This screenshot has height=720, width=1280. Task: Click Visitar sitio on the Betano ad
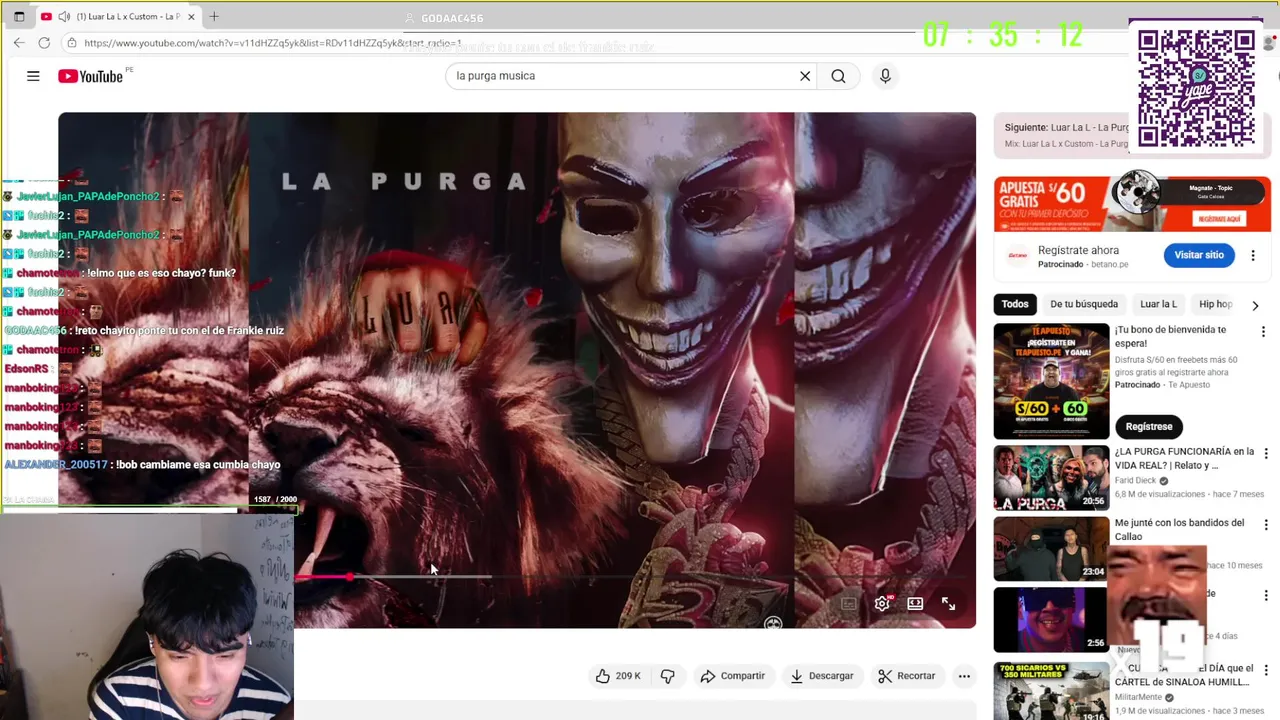point(1199,255)
